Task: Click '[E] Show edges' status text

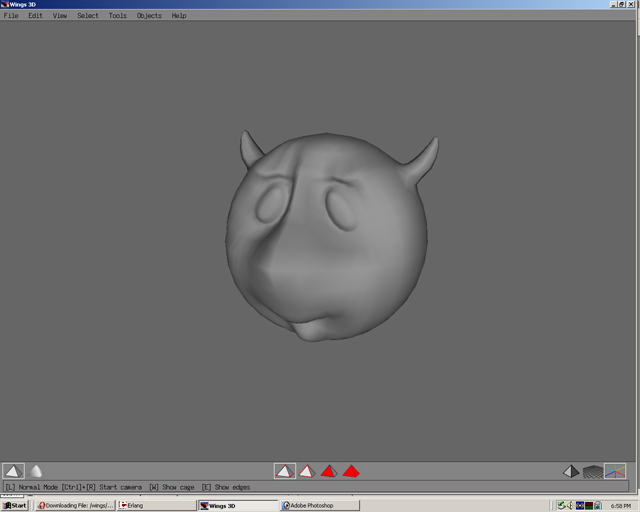Action: coord(226,487)
